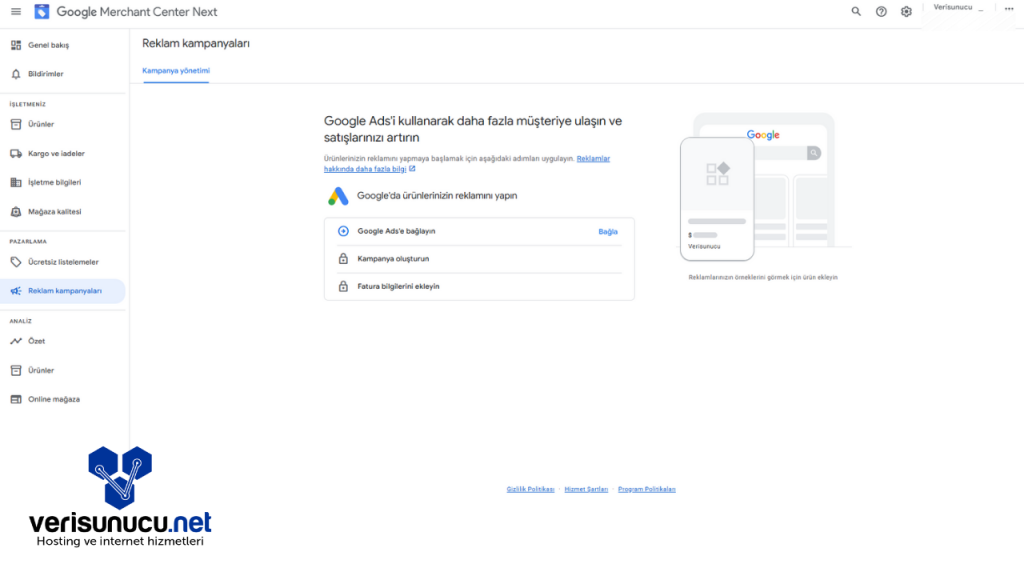Image resolution: width=1024 pixels, height=576 pixels.
Task: Go to Kargo ve iadeler
Action: point(63,153)
